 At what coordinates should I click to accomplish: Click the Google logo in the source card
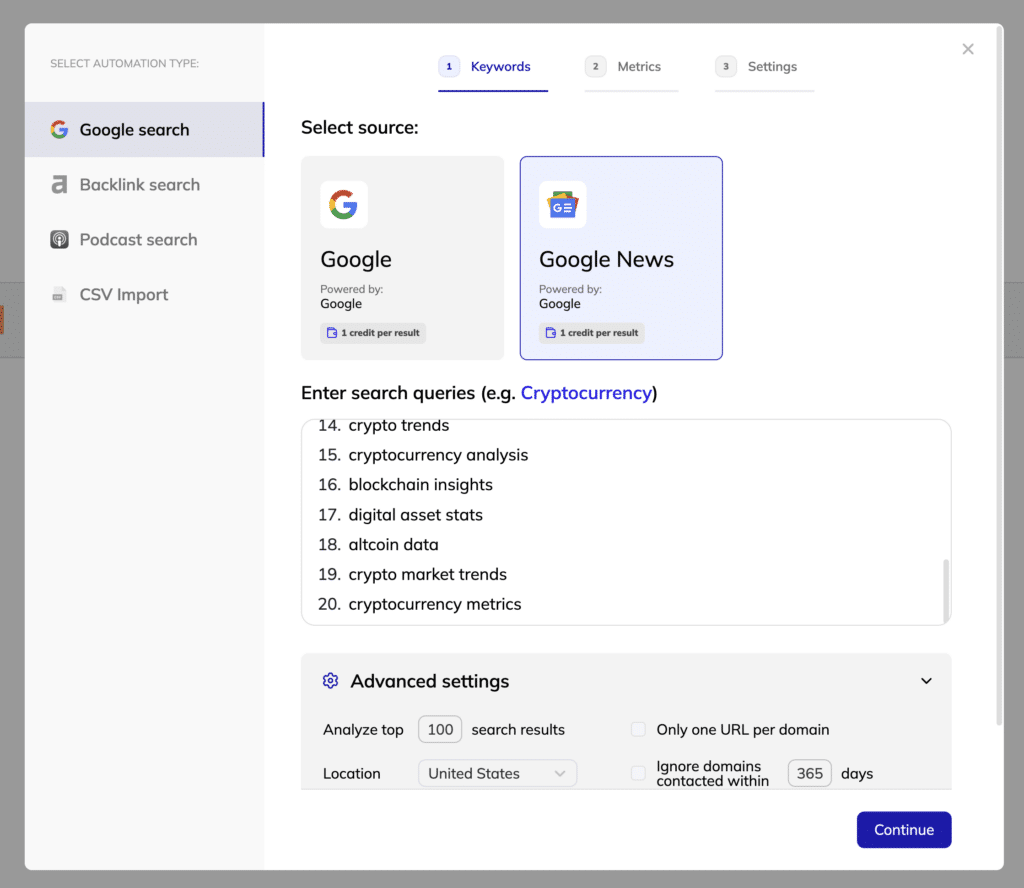[x=344, y=205]
